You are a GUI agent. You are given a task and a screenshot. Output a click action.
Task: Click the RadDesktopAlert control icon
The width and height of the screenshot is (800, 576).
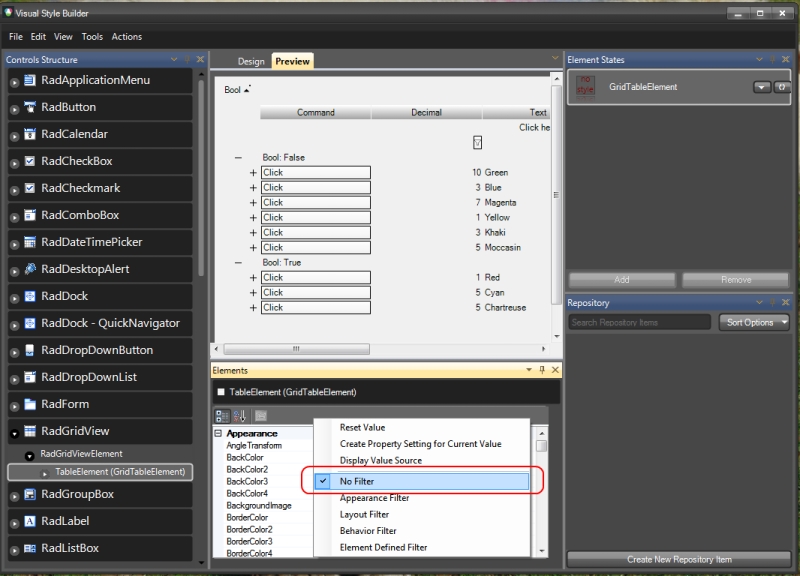coord(30,269)
